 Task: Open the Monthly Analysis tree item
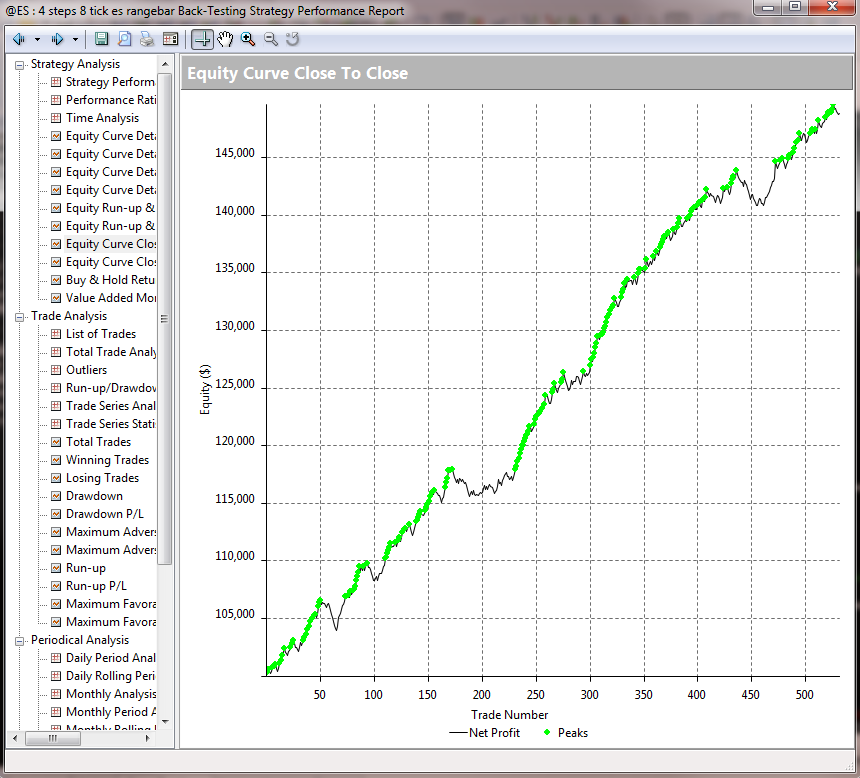pyautogui.click(x=110, y=694)
